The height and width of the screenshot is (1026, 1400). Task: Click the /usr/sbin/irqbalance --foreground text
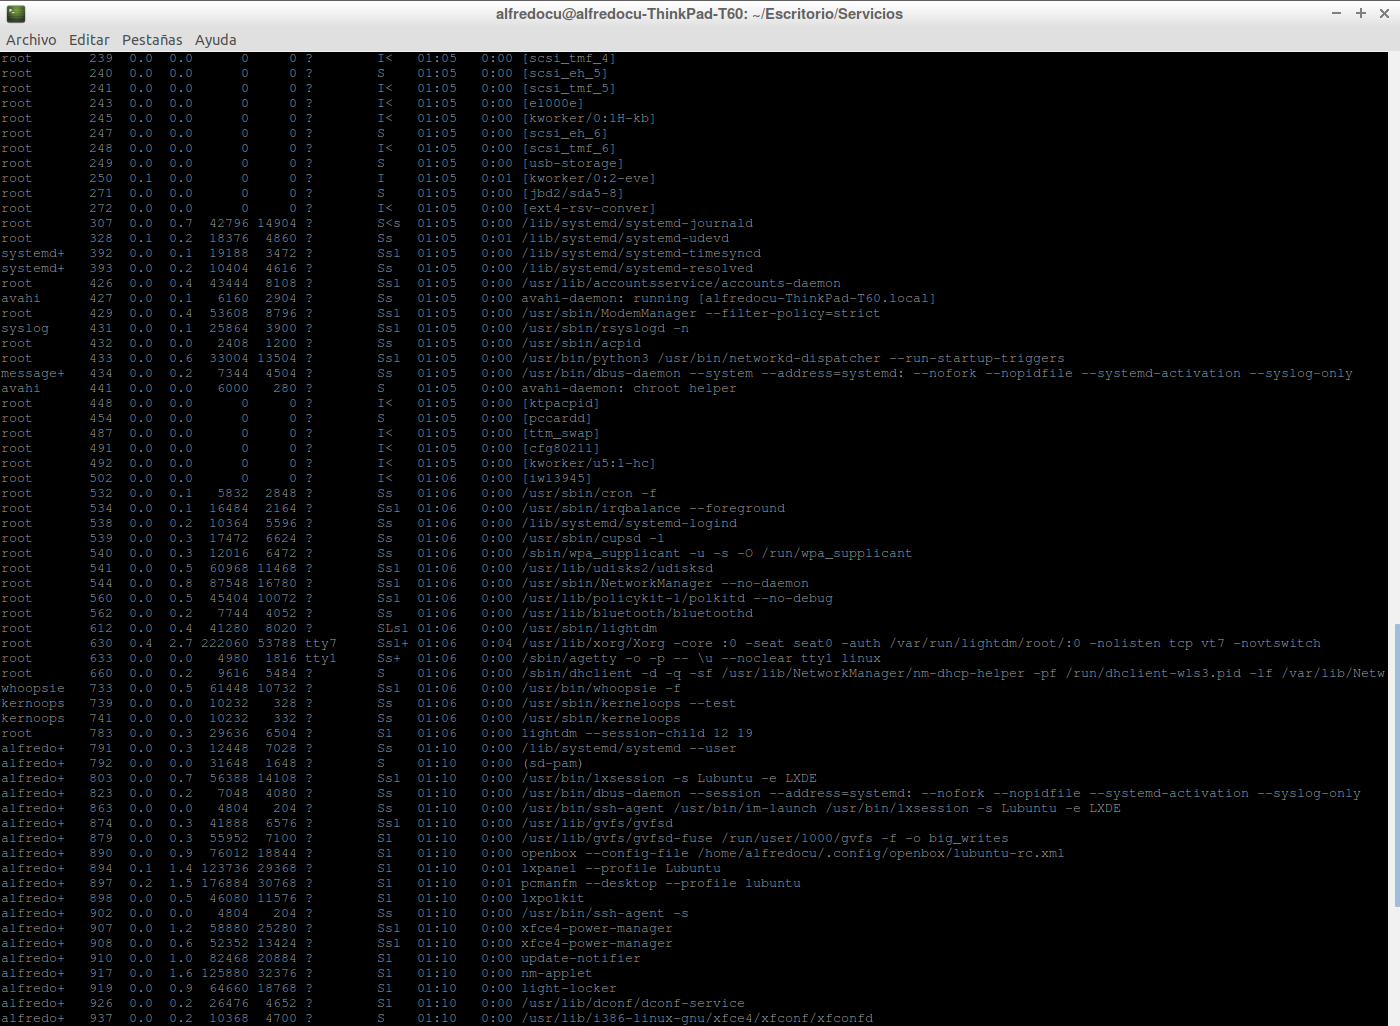653,509
